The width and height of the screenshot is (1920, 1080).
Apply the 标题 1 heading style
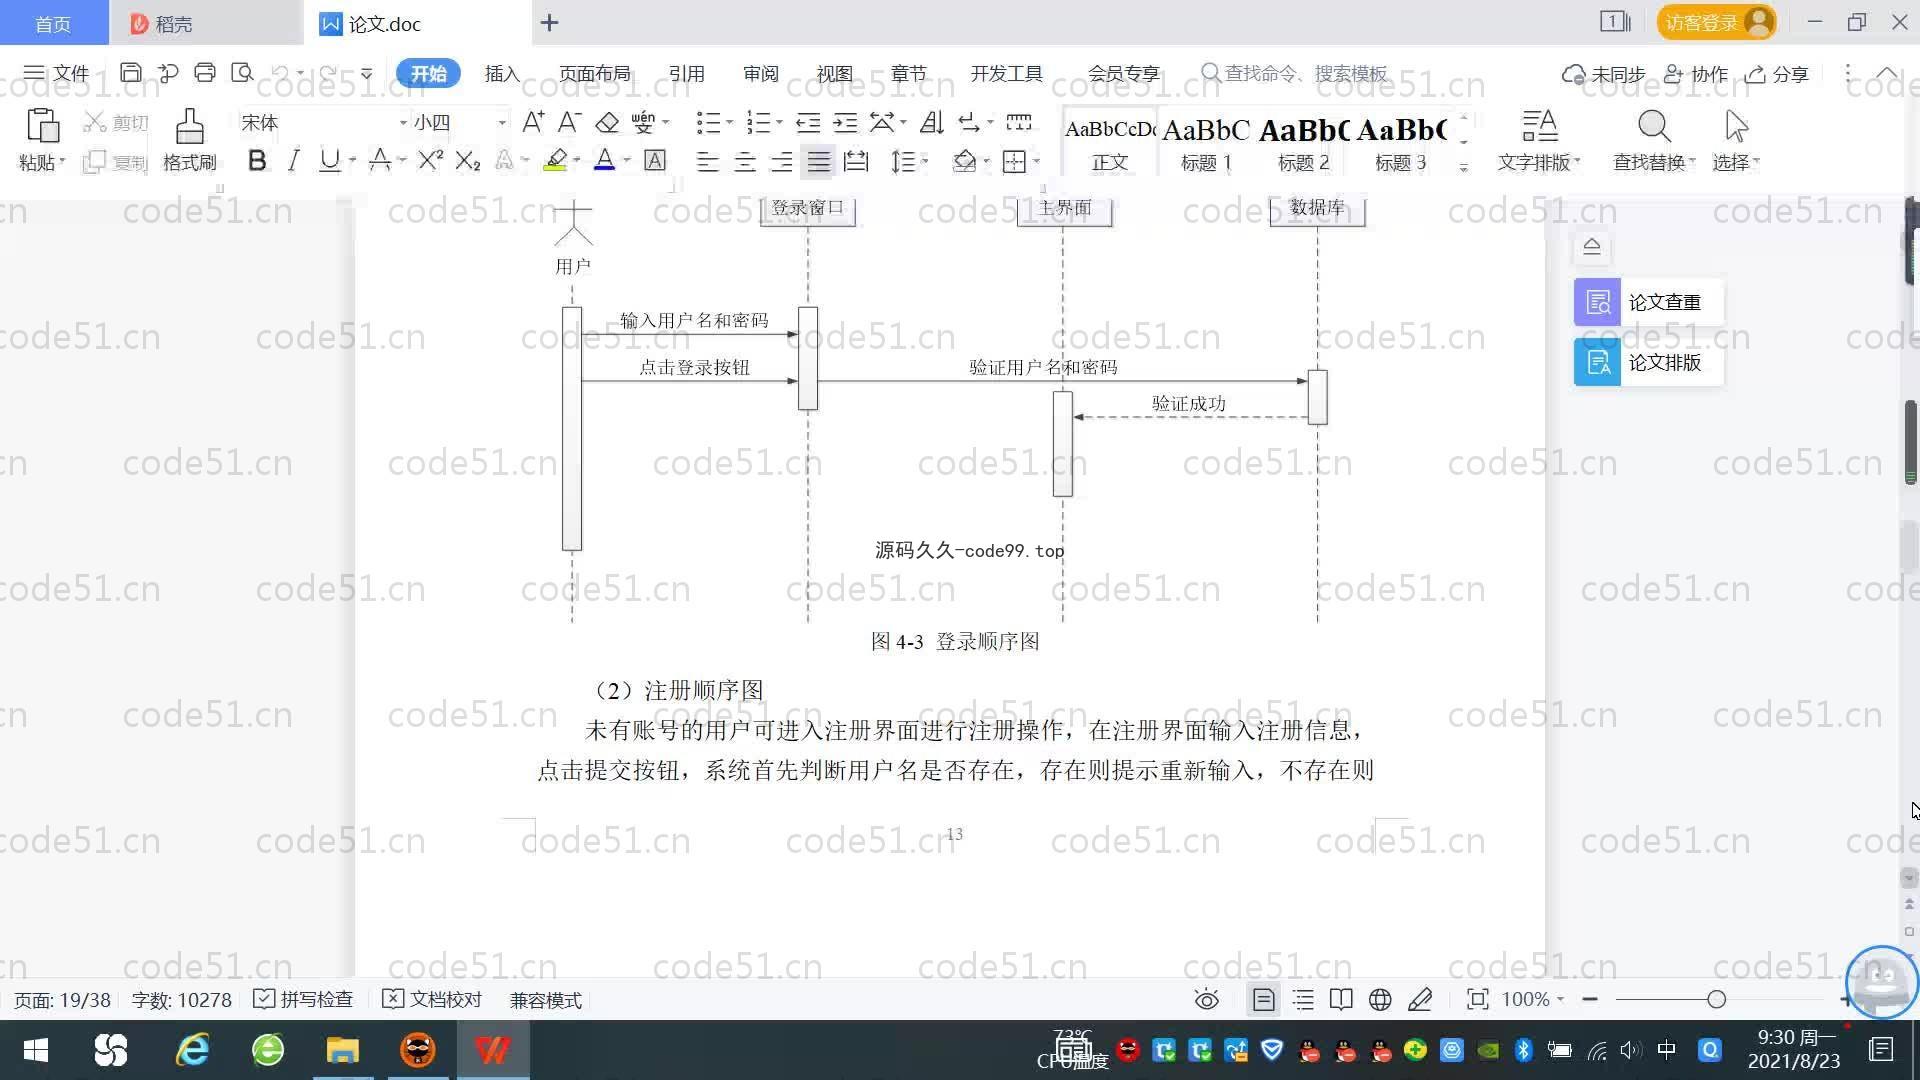coord(1206,143)
